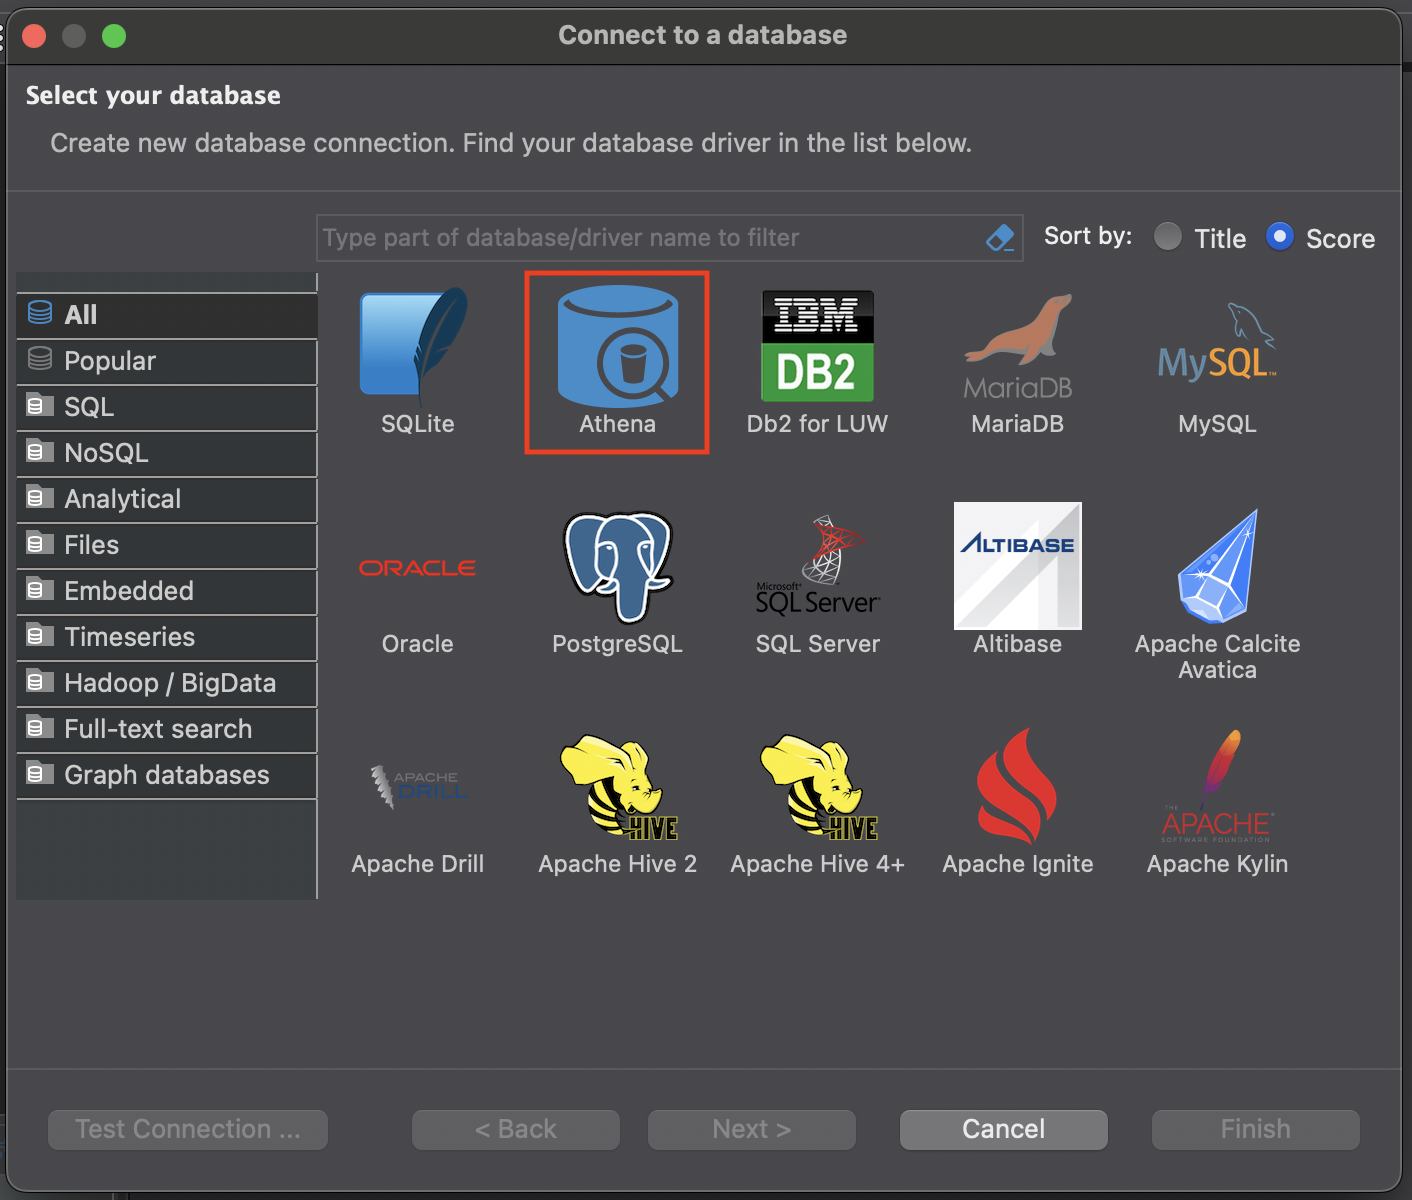The width and height of the screenshot is (1412, 1200).
Task: Sort drivers by Score
Action: pos(1279,237)
